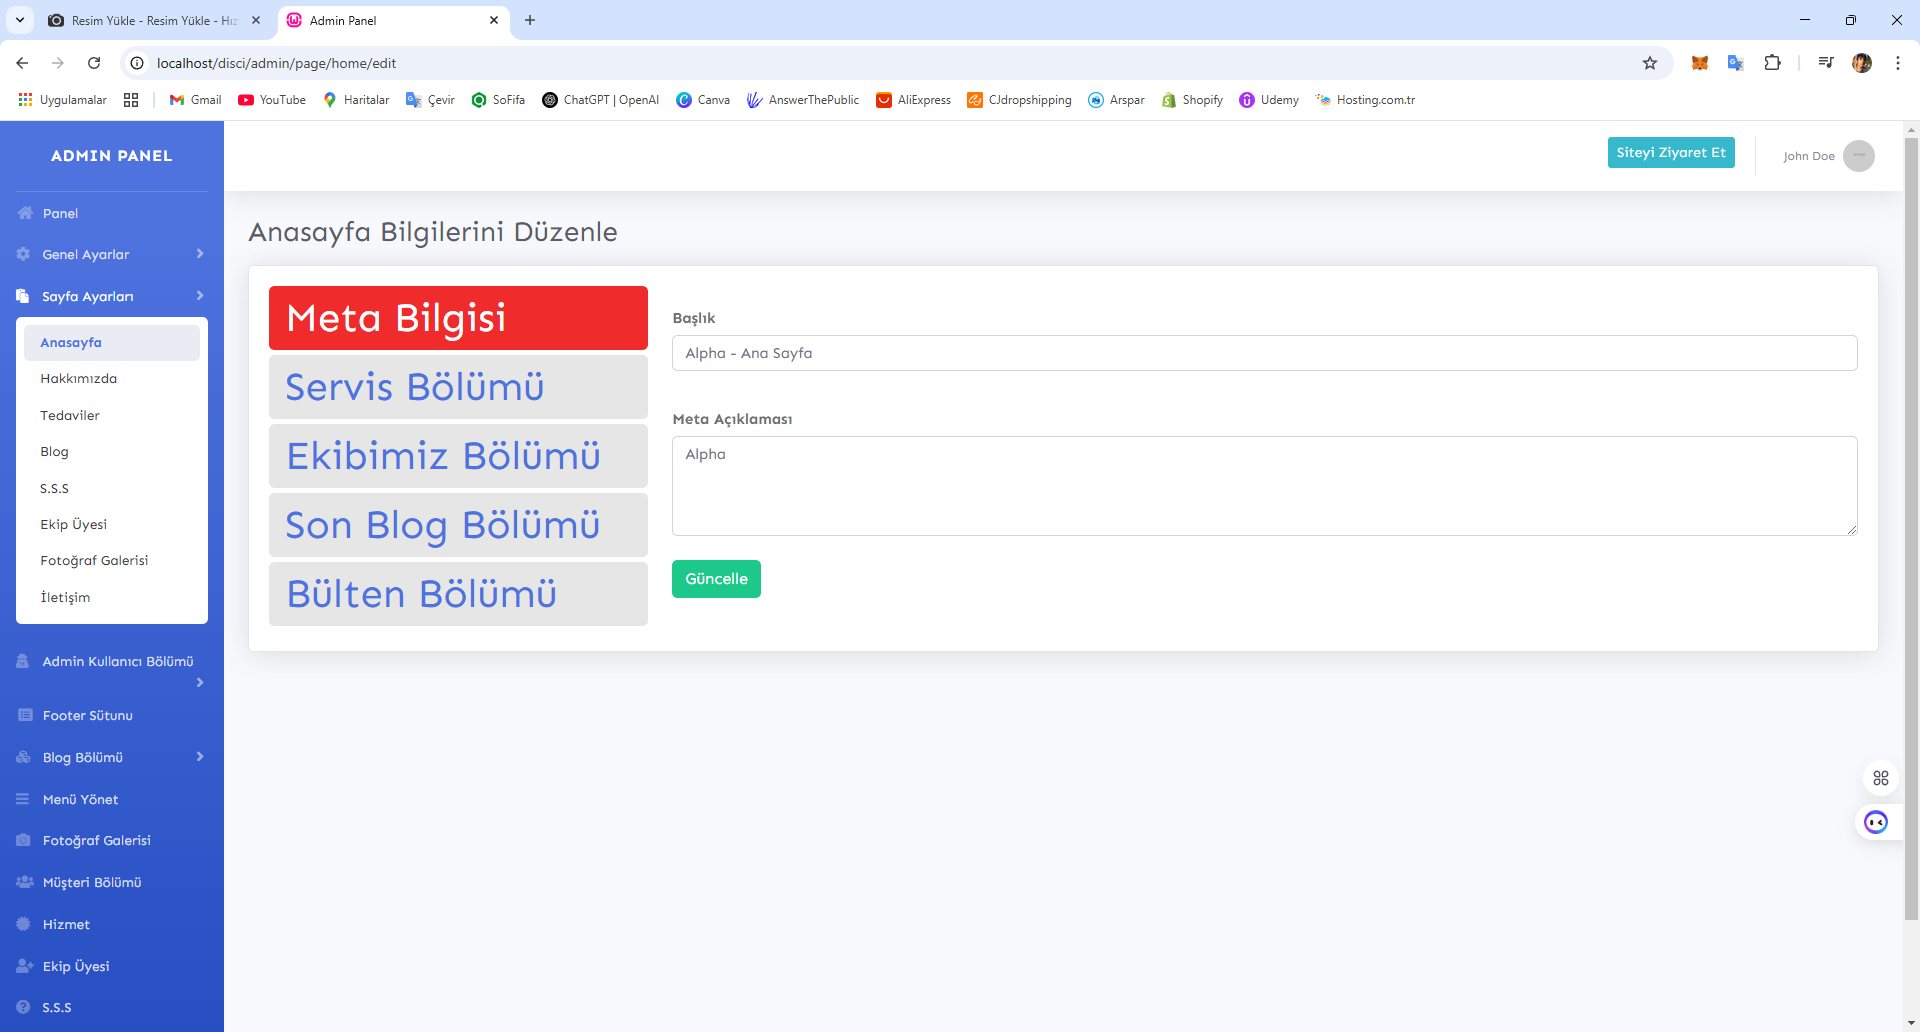Open the Bülten Bölümü tab

(458, 594)
